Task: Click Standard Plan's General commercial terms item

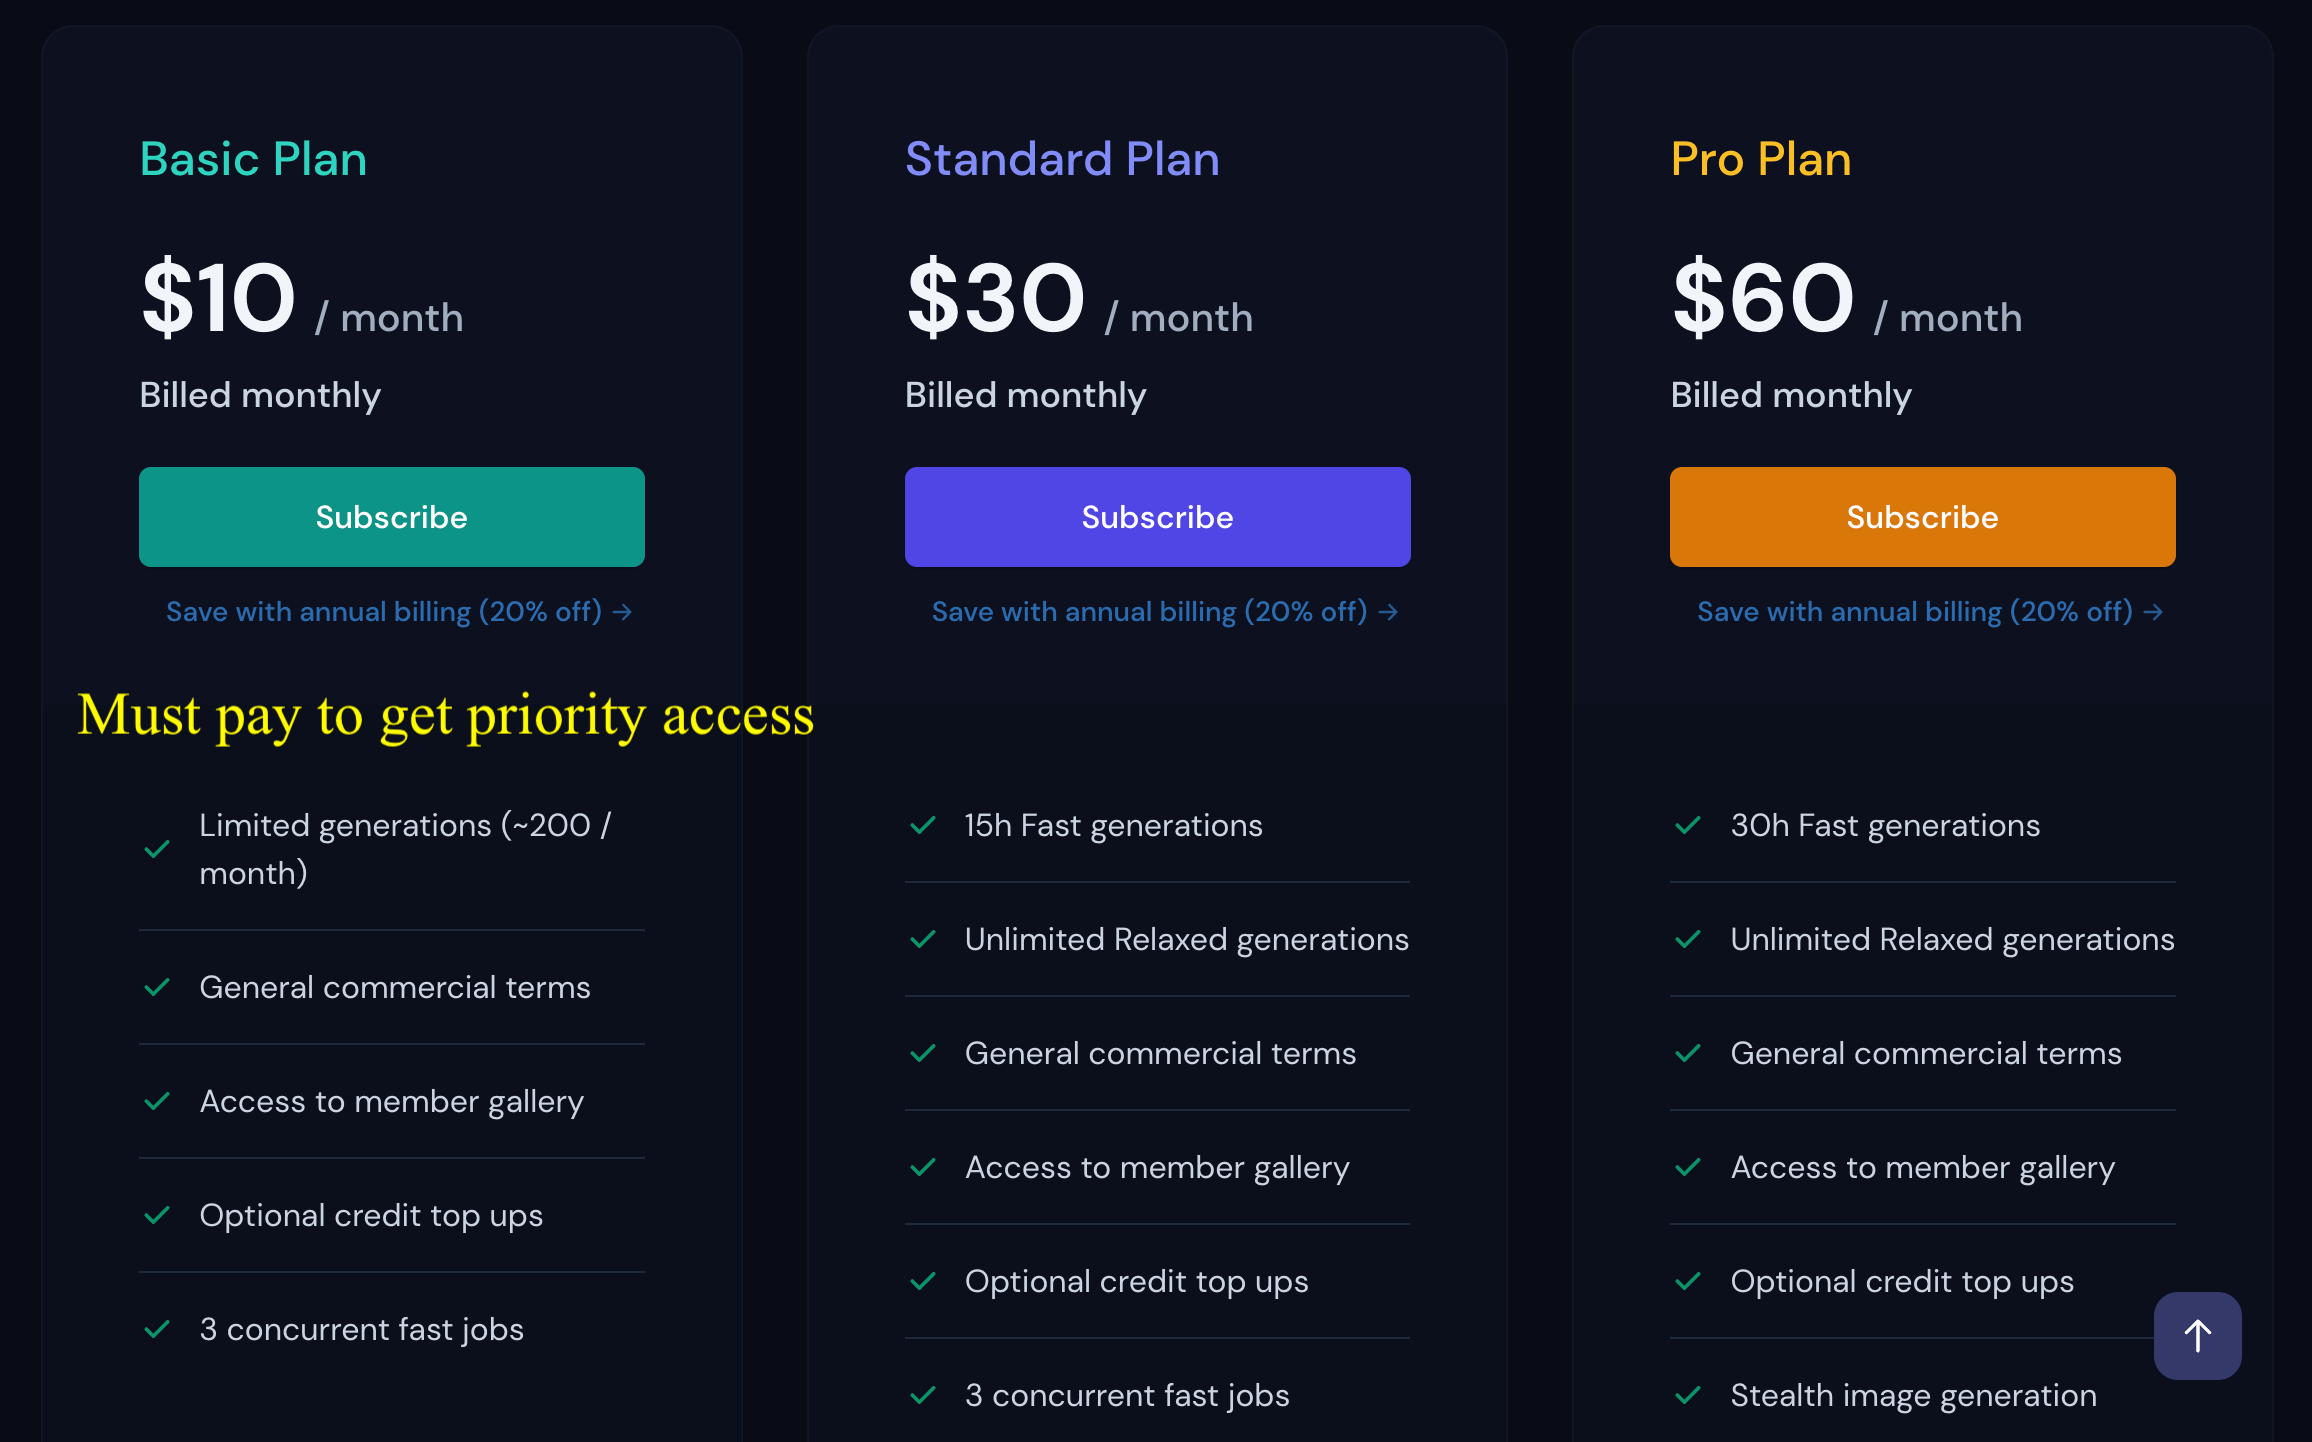Action: (1157, 1053)
